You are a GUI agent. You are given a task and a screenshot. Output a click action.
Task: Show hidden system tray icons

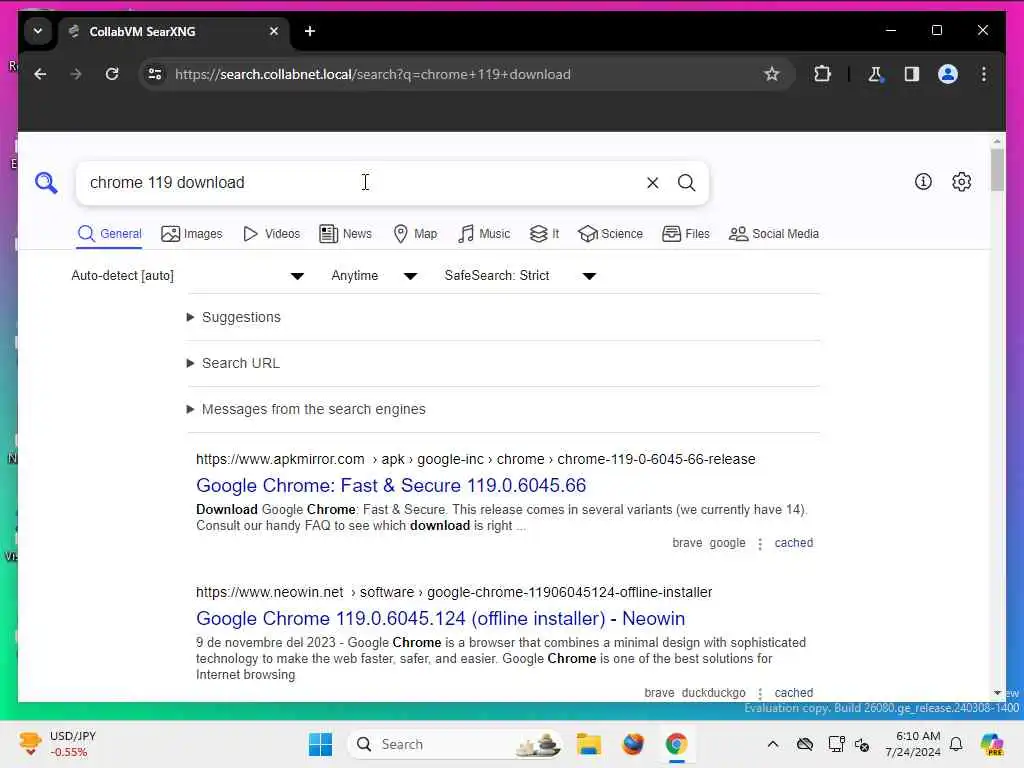click(x=773, y=744)
